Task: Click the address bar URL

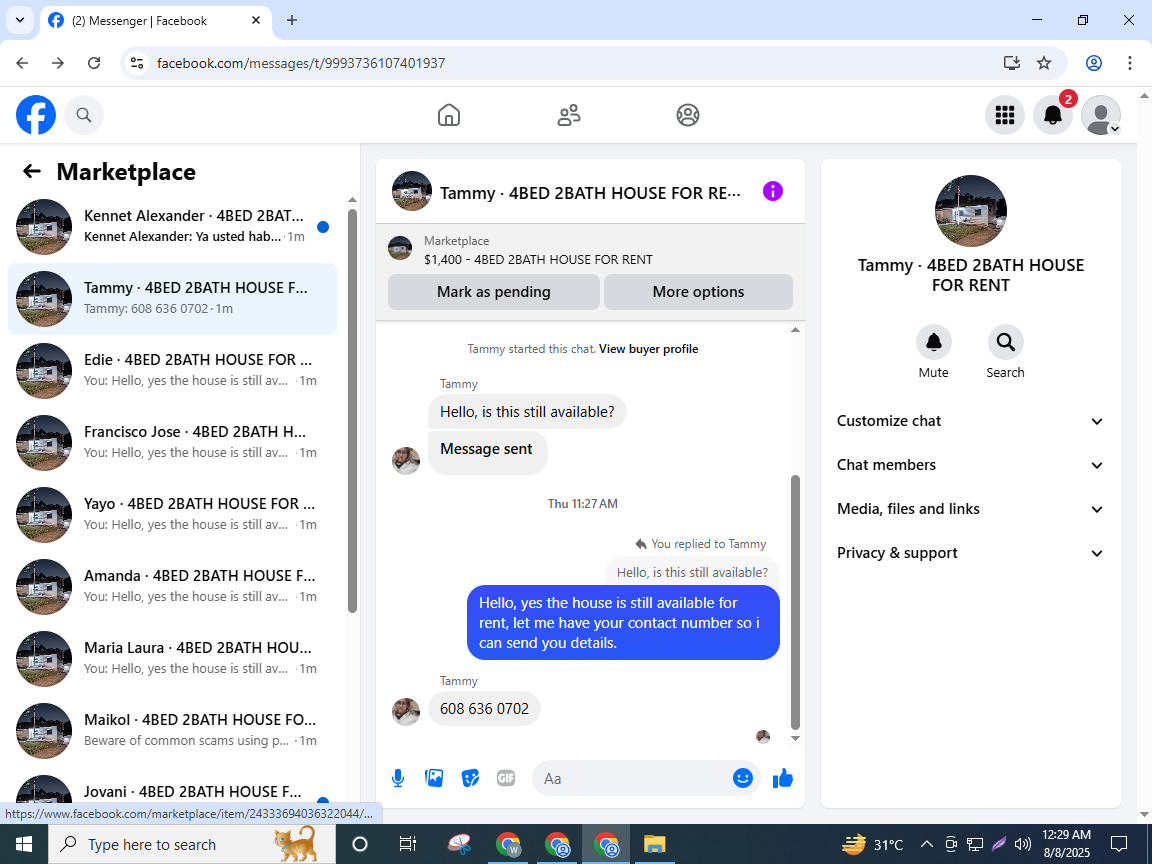Action: click(x=301, y=63)
